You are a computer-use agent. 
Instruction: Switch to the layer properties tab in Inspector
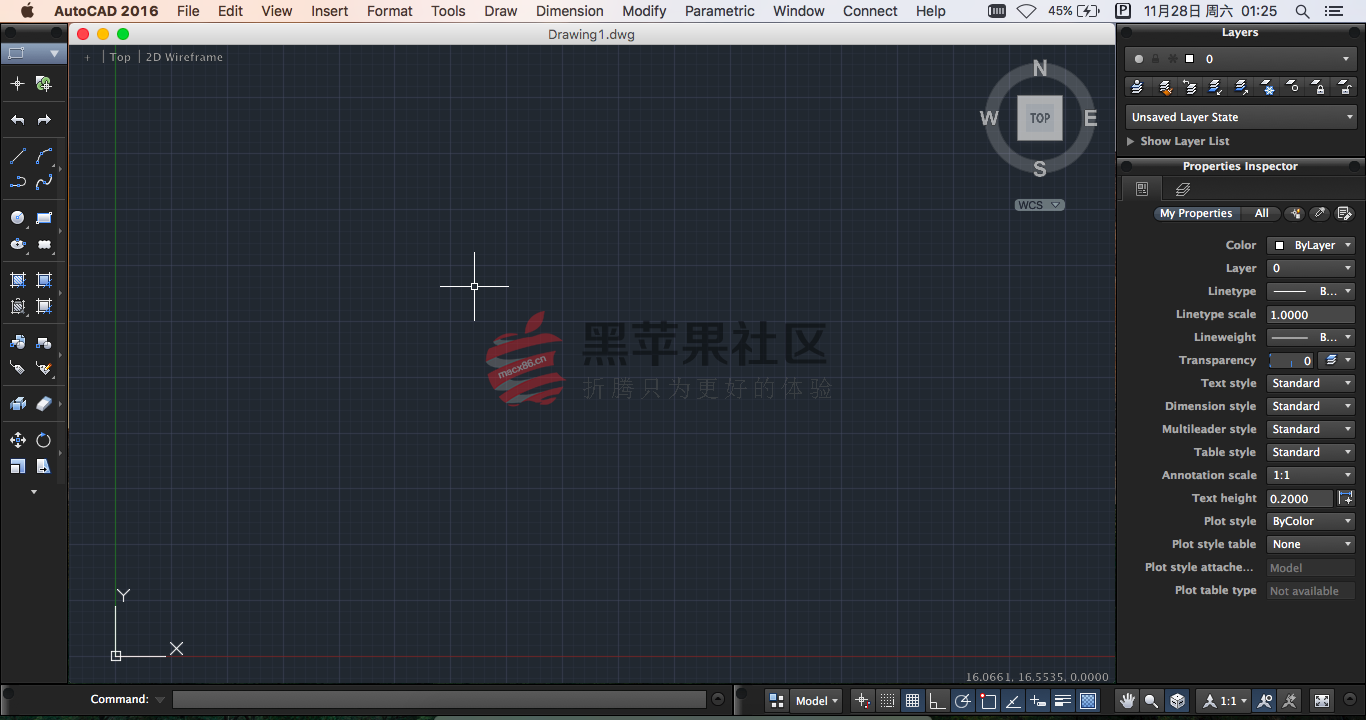click(1183, 189)
